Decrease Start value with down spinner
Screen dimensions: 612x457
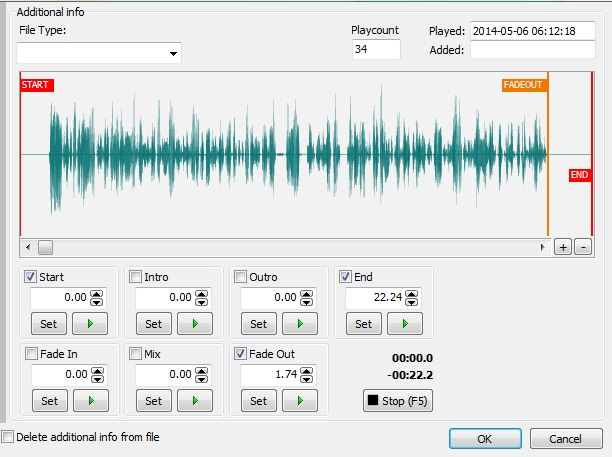click(x=97, y=302)
